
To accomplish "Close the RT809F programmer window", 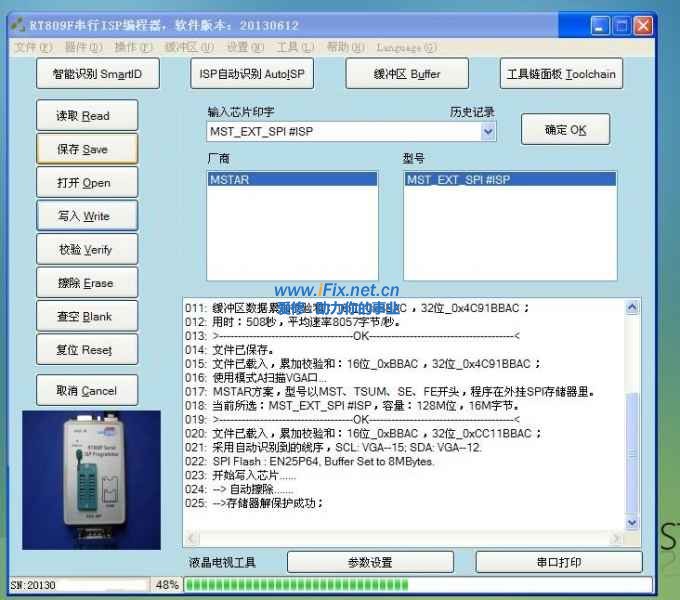I will tap(643, 26).
